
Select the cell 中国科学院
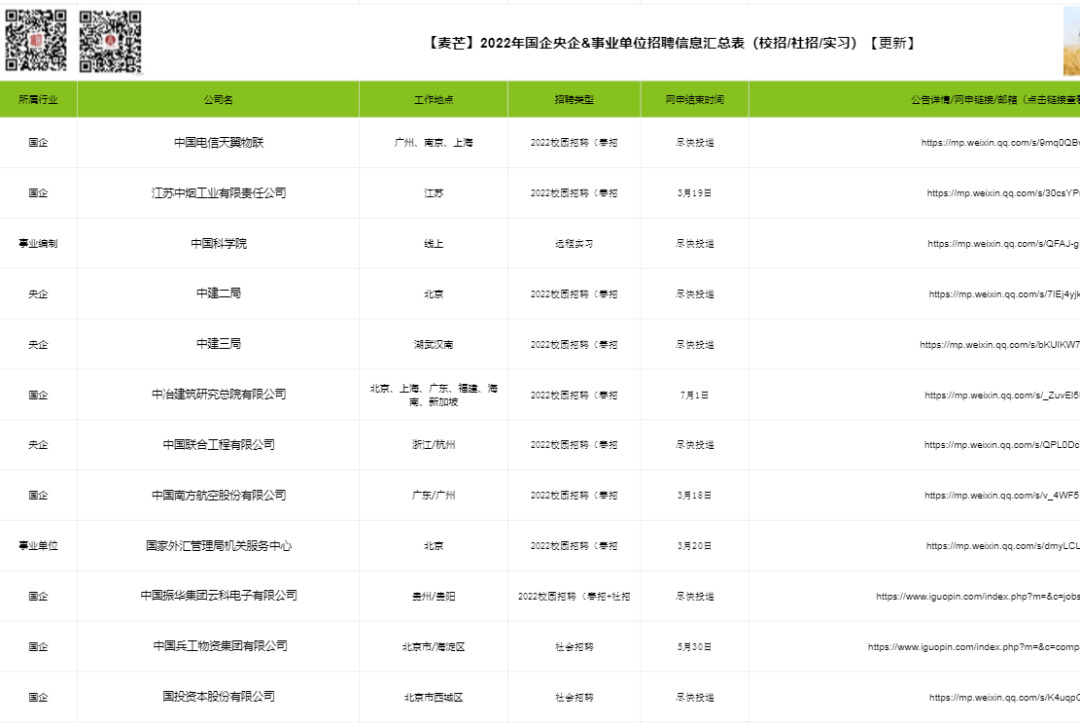click(218, 243)
